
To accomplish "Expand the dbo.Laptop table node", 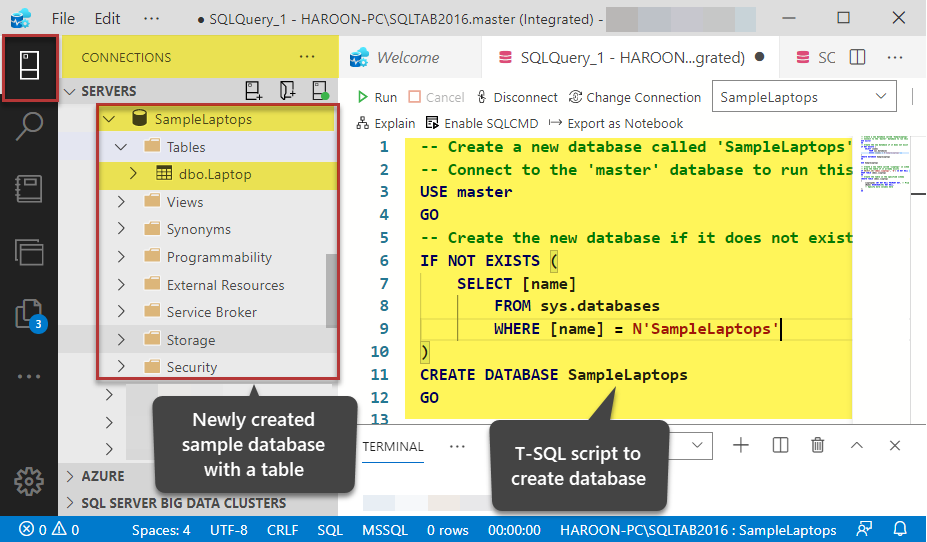I will [133, 174].
